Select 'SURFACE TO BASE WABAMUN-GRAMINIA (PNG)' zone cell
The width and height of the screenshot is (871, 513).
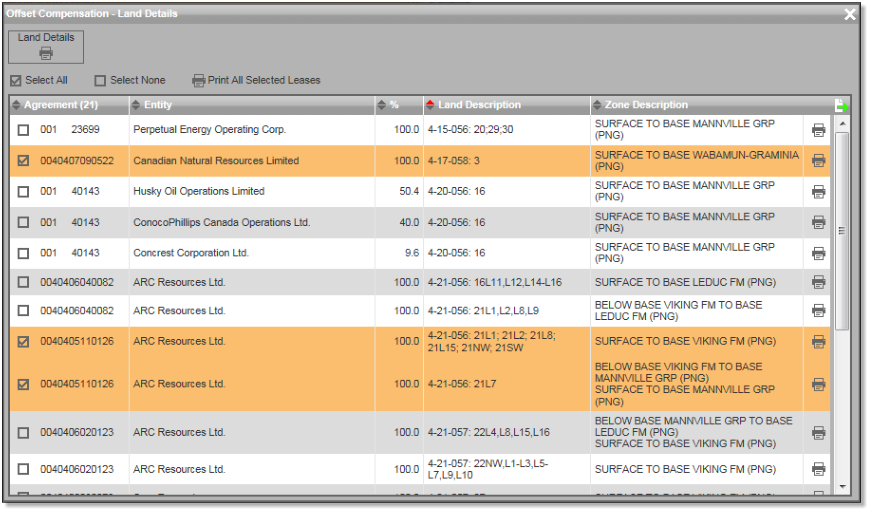click(x=697, y=160)
